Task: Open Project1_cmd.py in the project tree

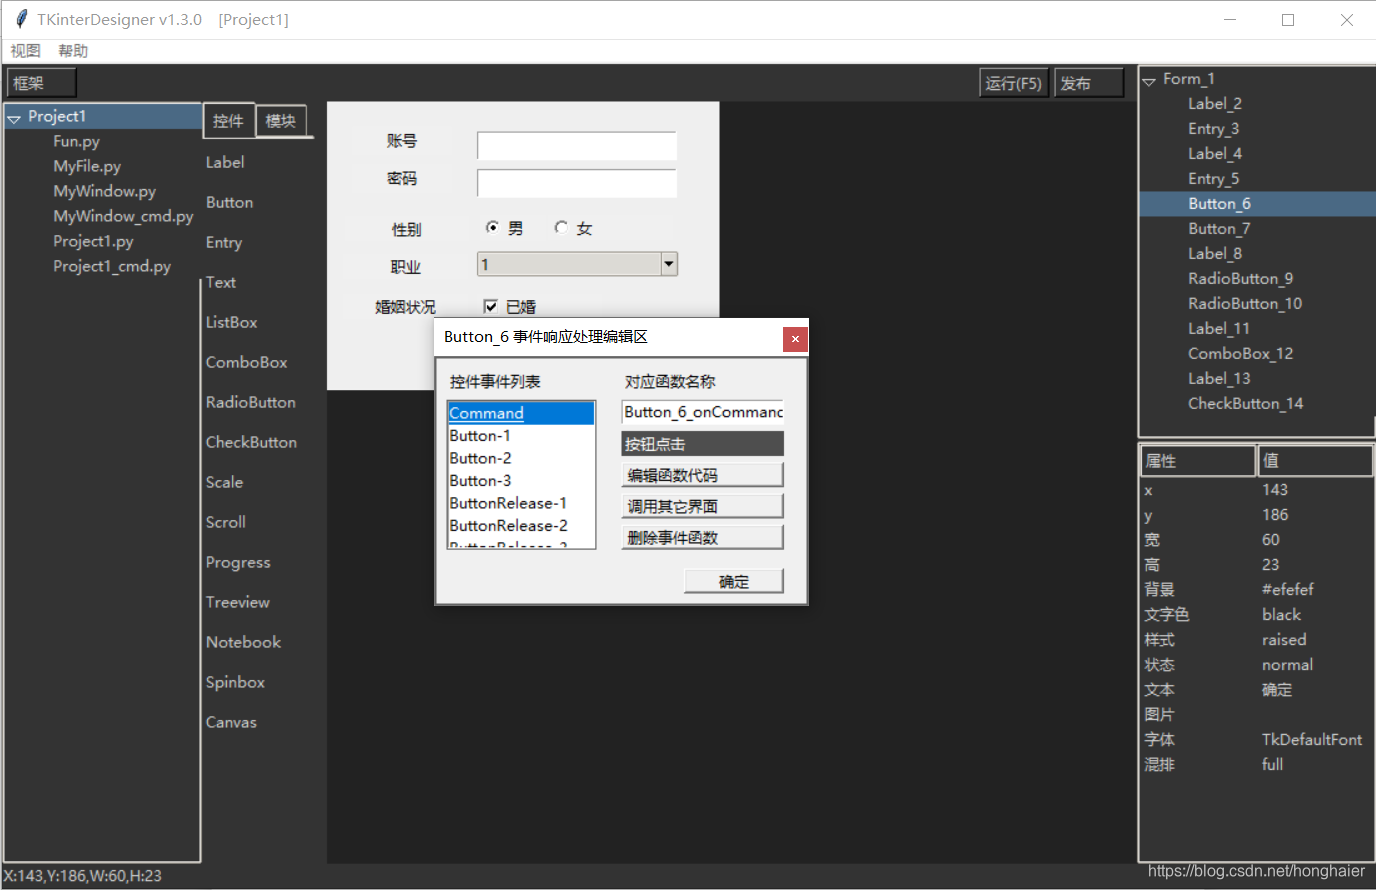Action: click(112, 266)
